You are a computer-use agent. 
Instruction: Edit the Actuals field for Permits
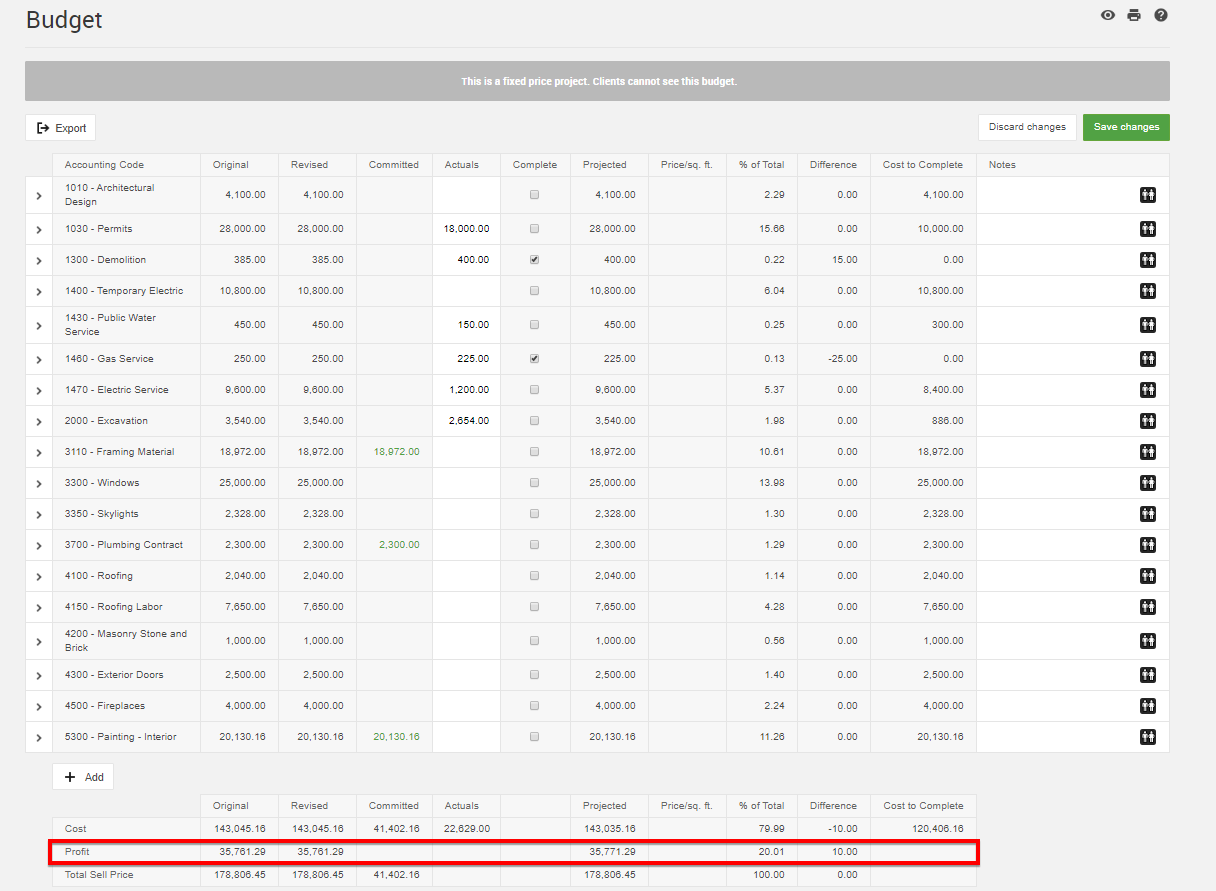click(x=466, y=229)
